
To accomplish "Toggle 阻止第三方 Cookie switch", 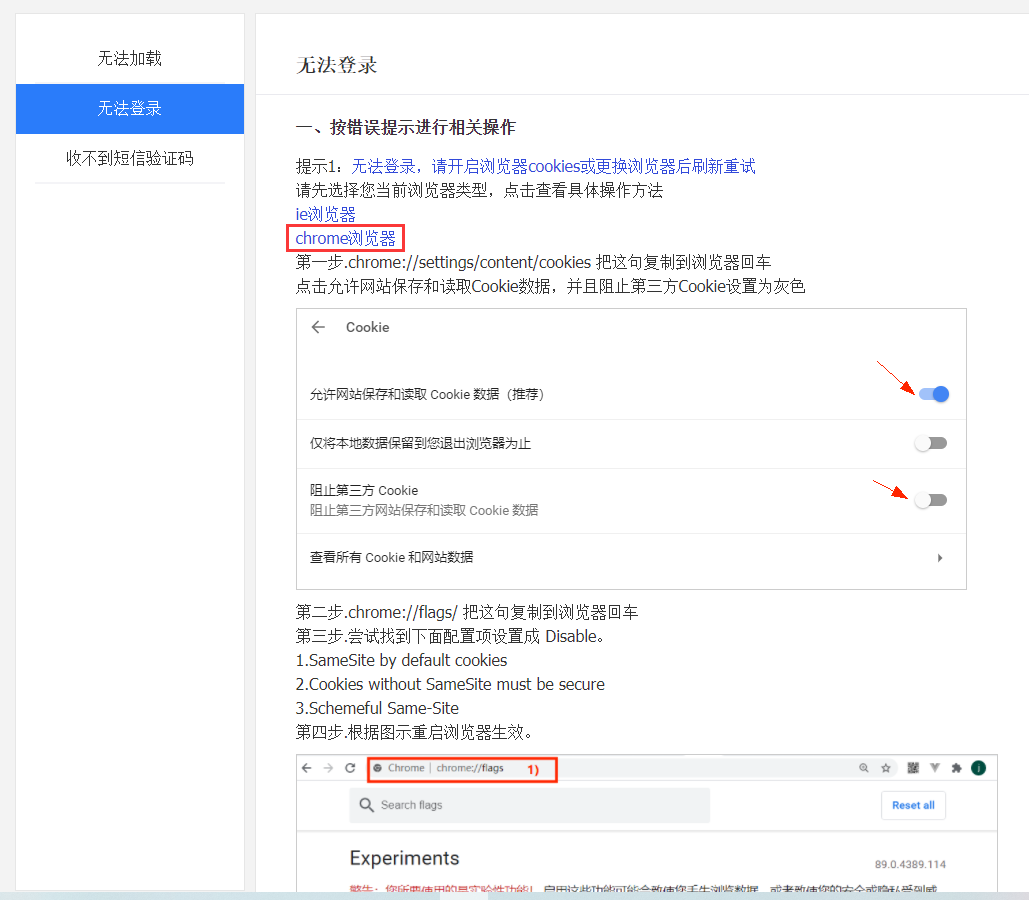I will (x=931, y=500).
